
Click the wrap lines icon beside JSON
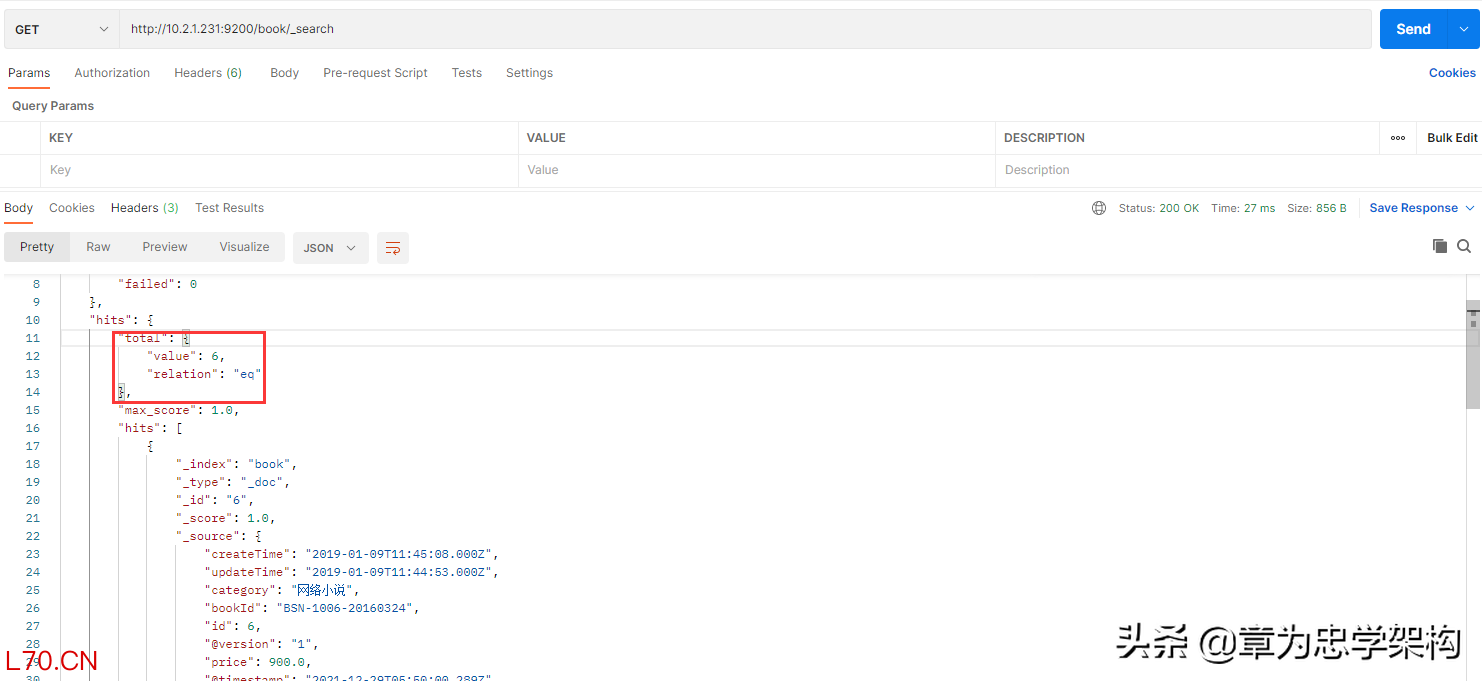click(393, 248)
